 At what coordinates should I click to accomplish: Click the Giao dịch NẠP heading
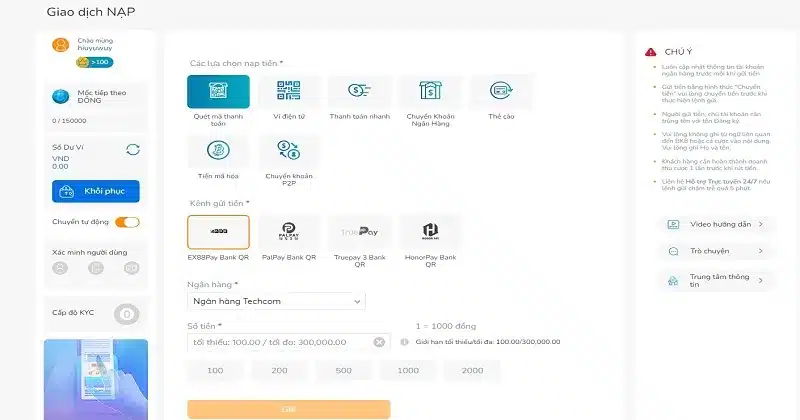(x=91, y=12)
